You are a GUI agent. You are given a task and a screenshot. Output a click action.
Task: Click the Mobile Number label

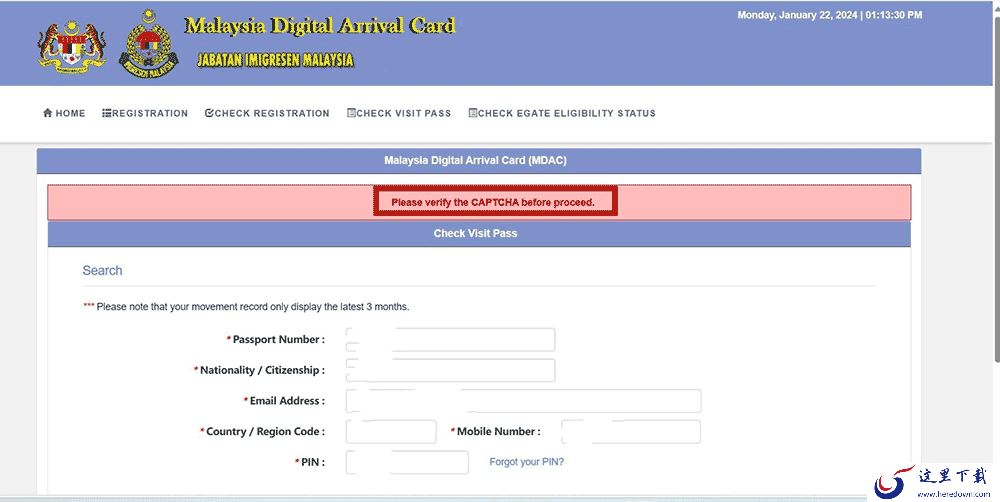496,431
